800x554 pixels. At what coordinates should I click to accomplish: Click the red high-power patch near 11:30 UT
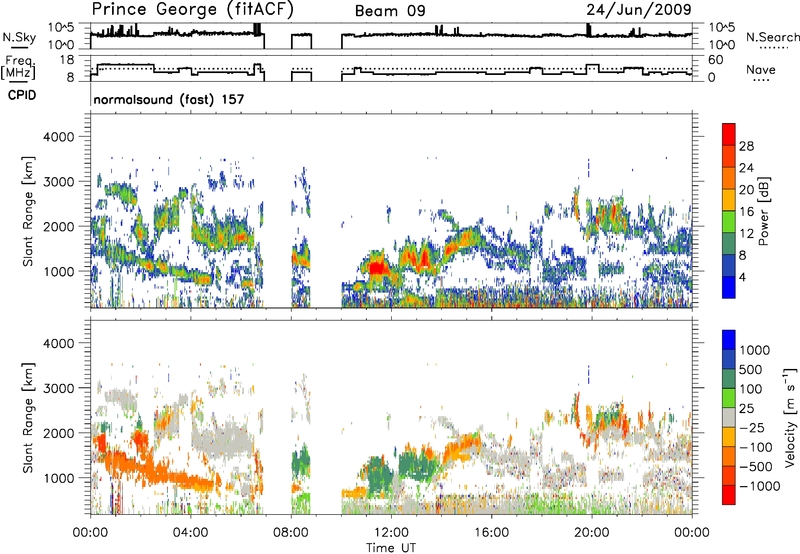[x=378, y=268]
